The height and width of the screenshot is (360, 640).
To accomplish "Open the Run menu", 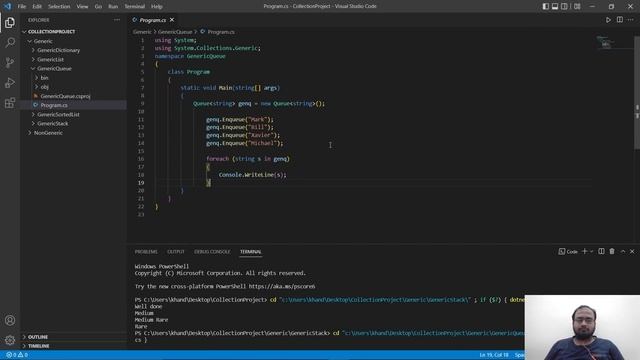I will tap(113, 7).
